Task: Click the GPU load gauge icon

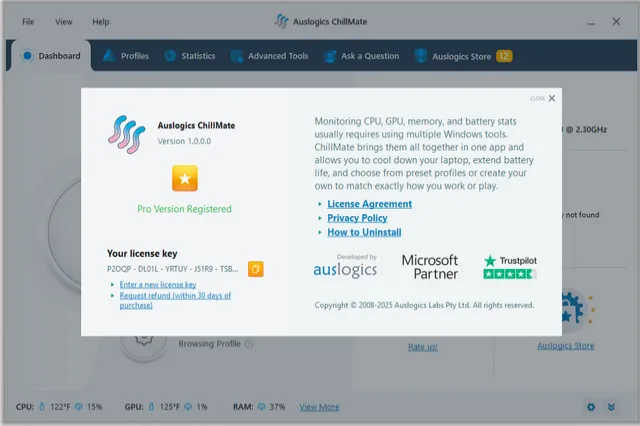Action: [188, 407]
